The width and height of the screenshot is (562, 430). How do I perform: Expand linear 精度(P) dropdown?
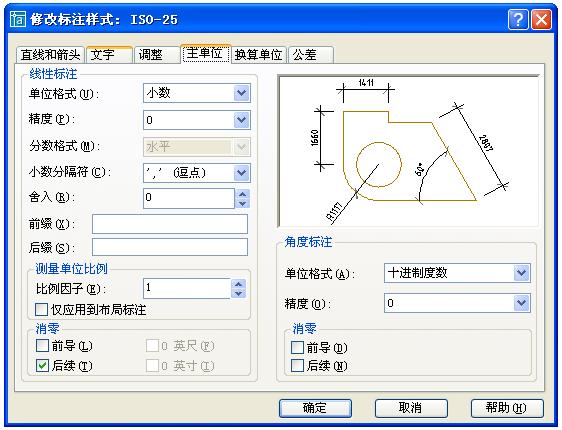(x=197, y=120)
